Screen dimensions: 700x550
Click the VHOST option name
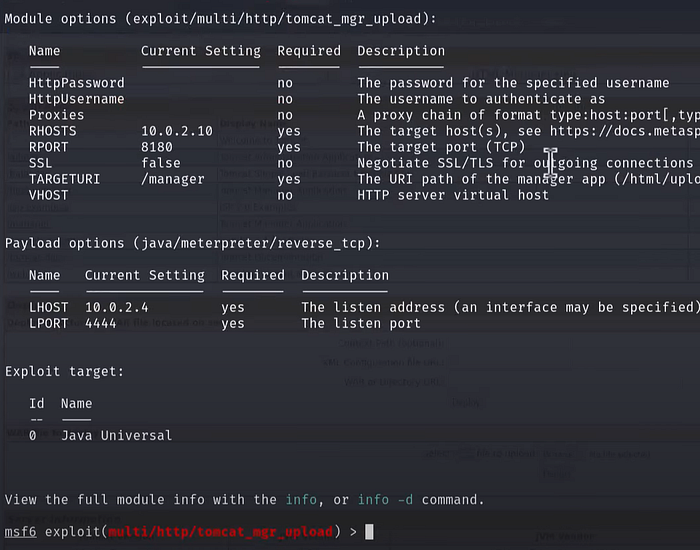click(49, 196)
